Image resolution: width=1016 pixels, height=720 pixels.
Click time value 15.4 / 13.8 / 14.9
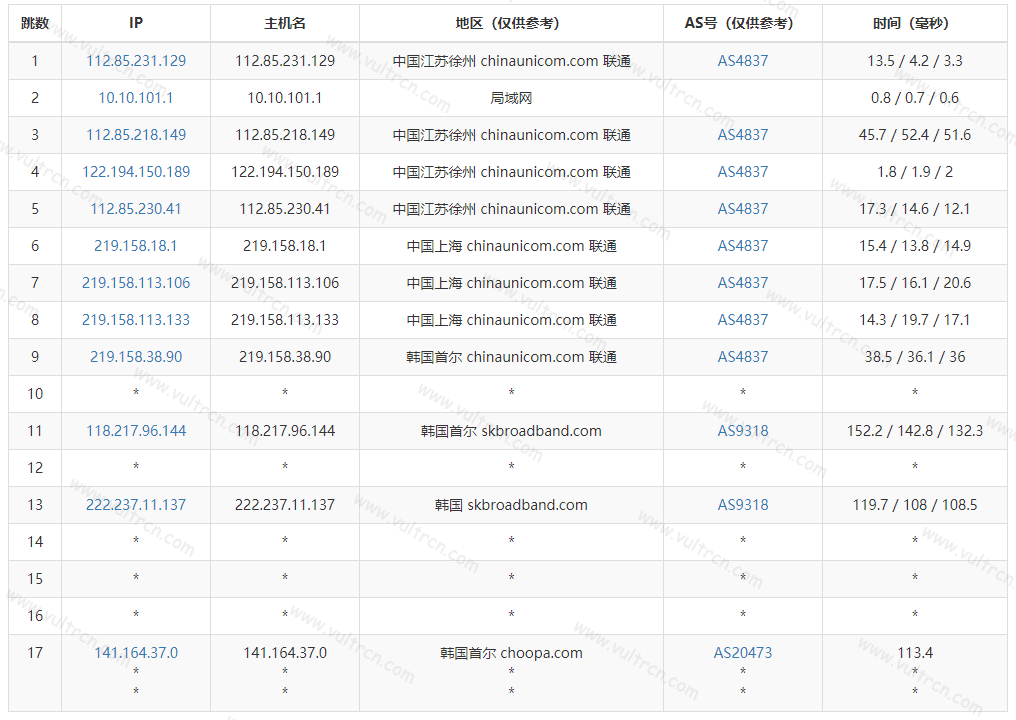914,246
